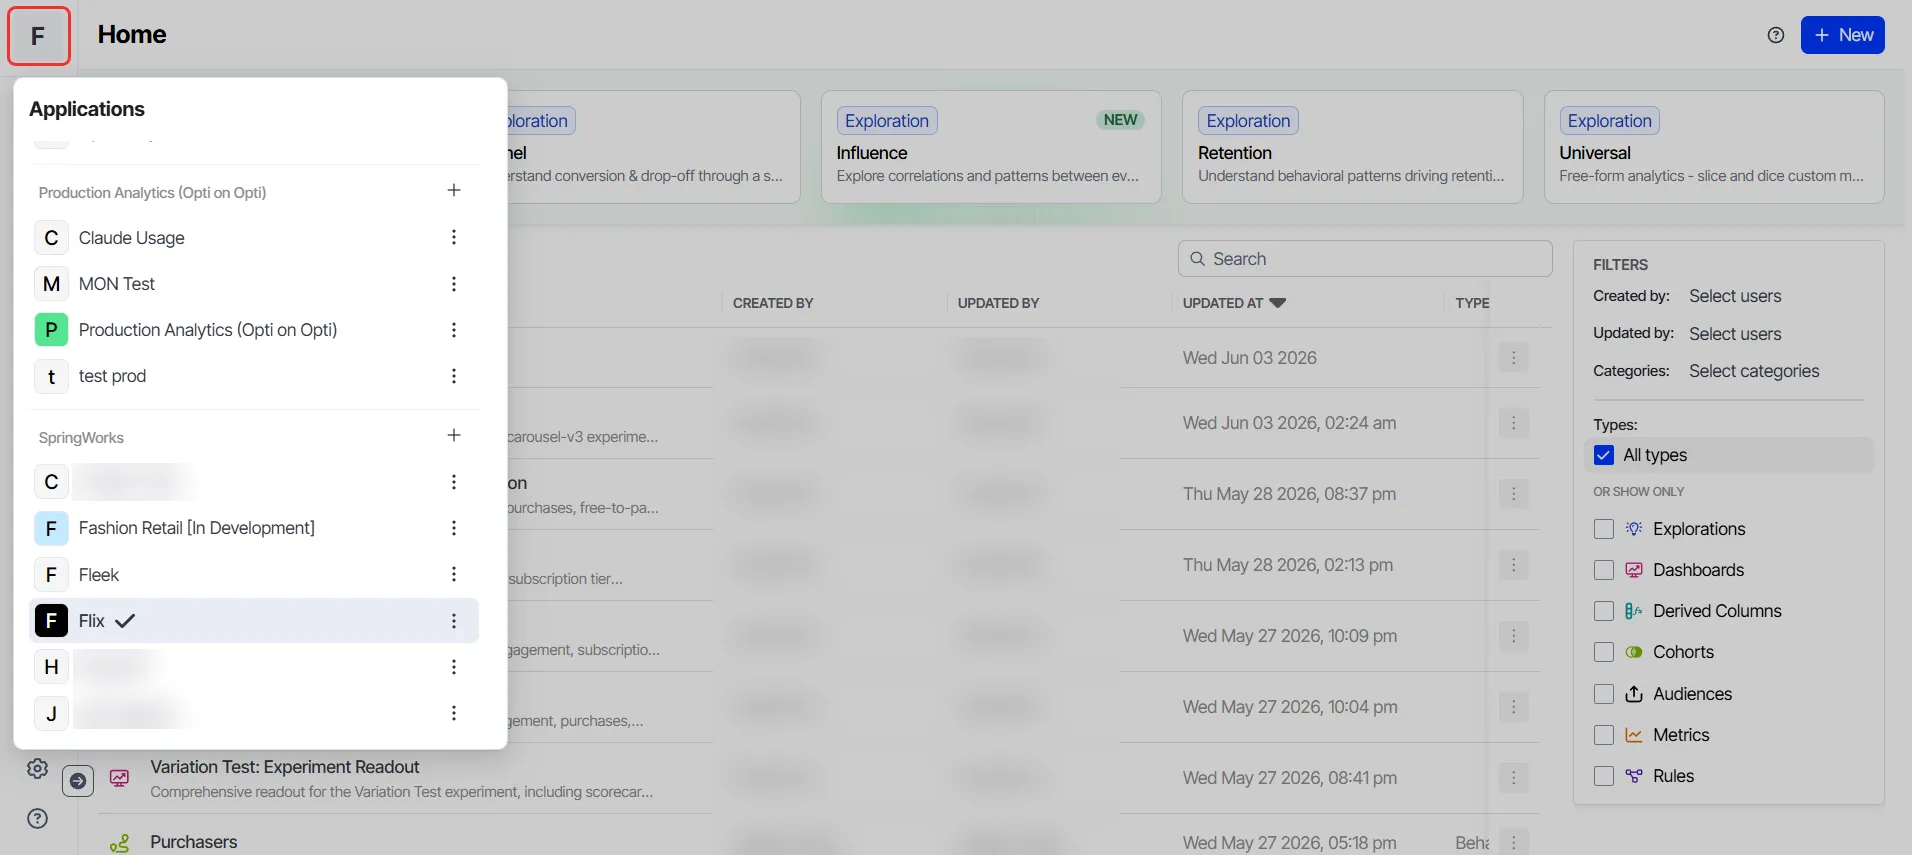Open options menu for test prod

pos(454,376)
